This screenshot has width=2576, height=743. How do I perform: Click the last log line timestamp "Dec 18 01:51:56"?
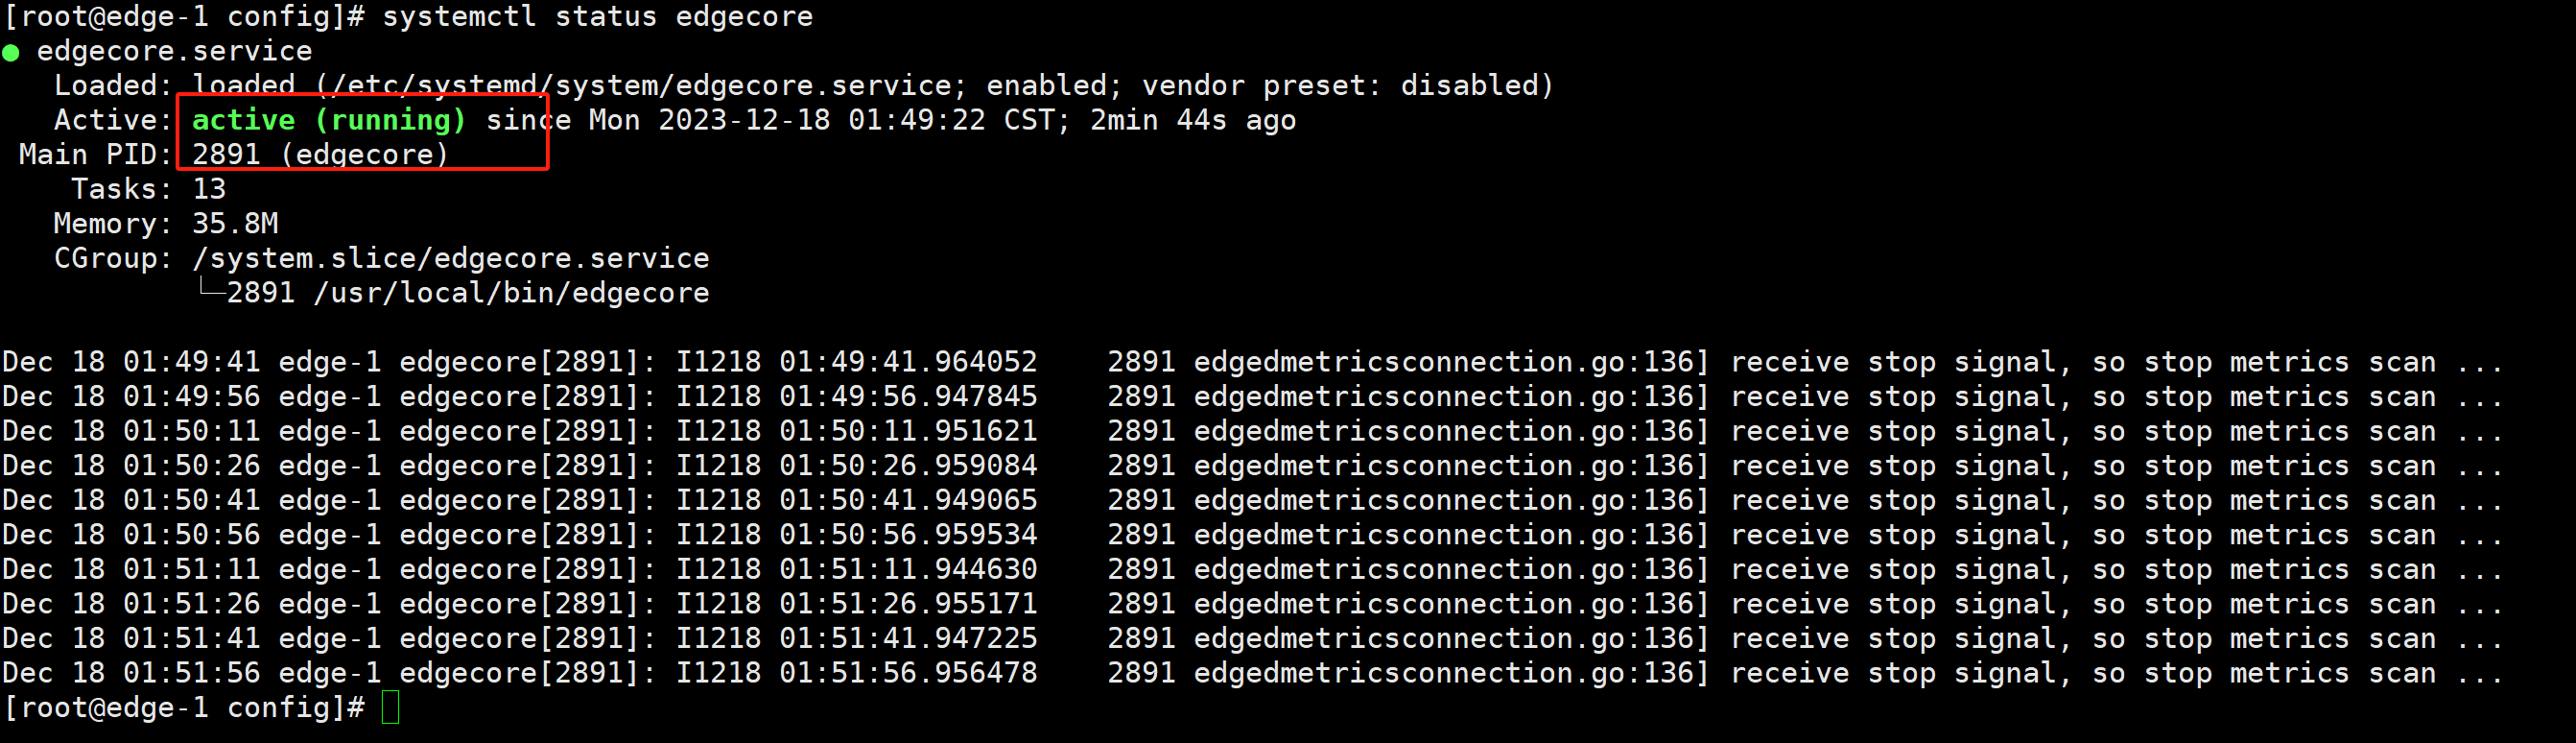point(131,673)
